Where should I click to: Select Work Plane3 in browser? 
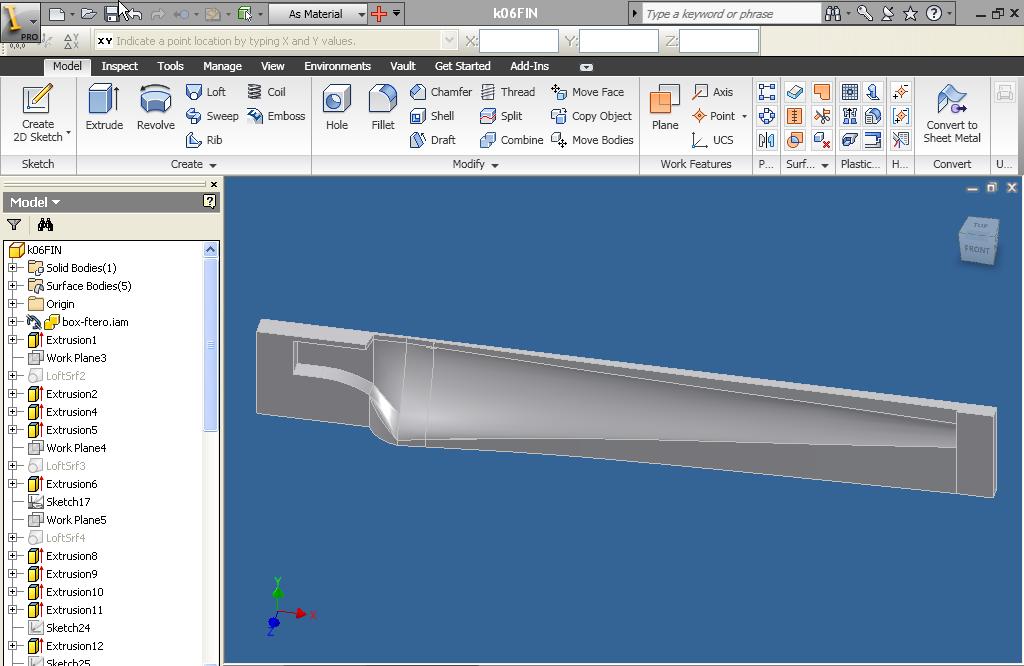click(x=76, y=358)
